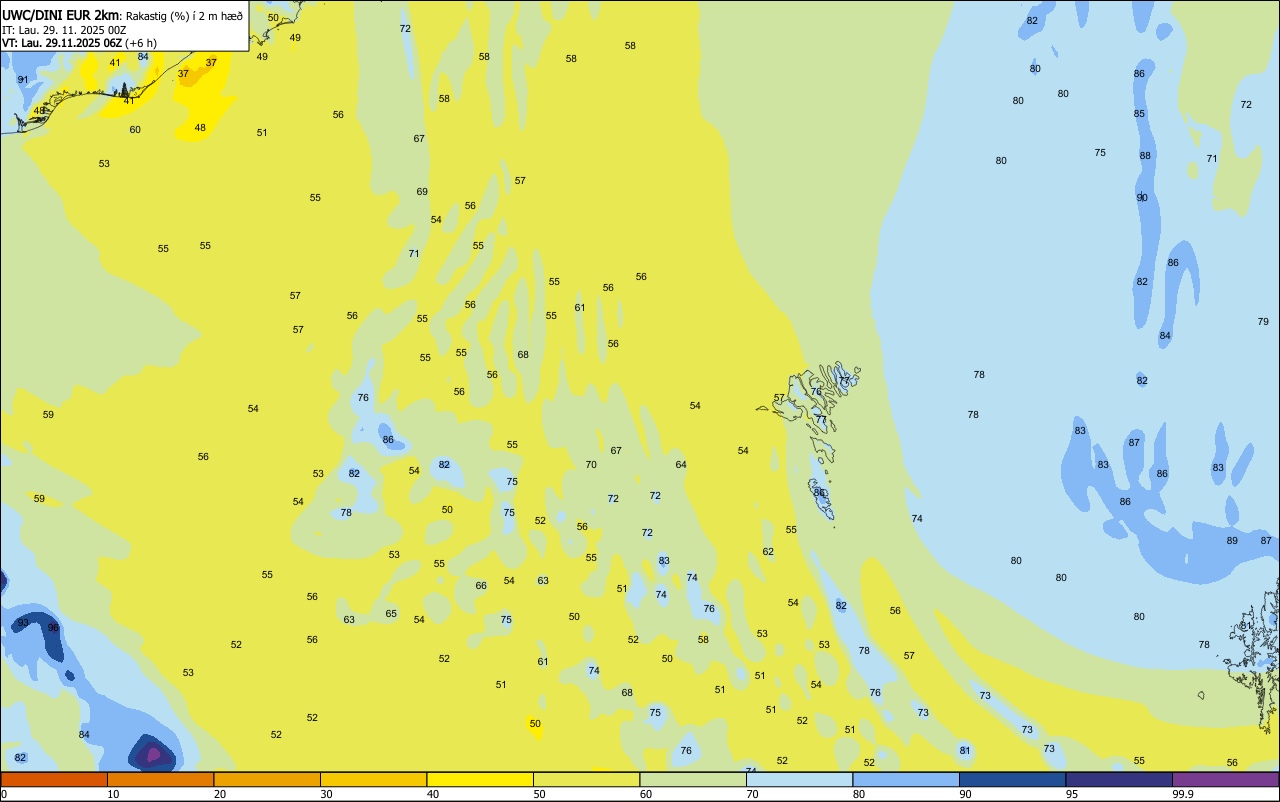
Task: Choose the 60–70 light green legend segment
Action: 693,780
